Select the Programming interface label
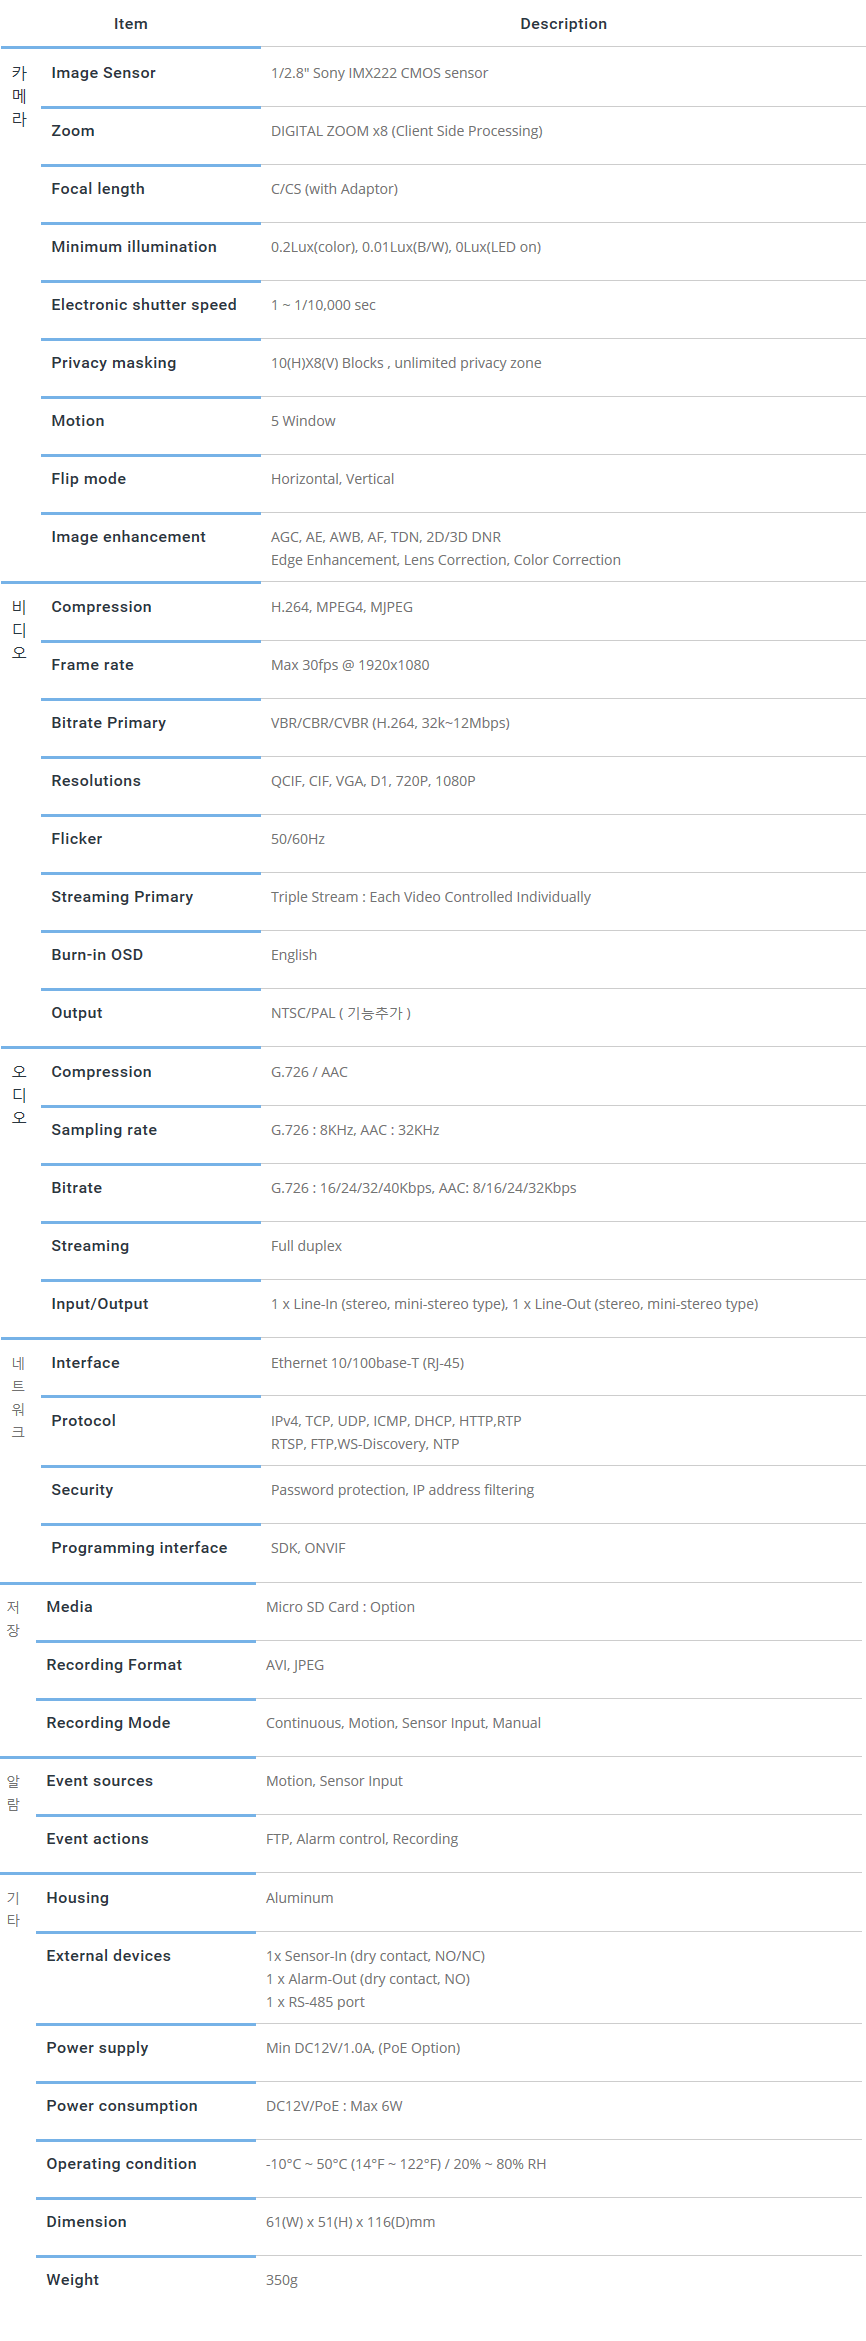866x2341 pixels. click(x=139, y=1548)
